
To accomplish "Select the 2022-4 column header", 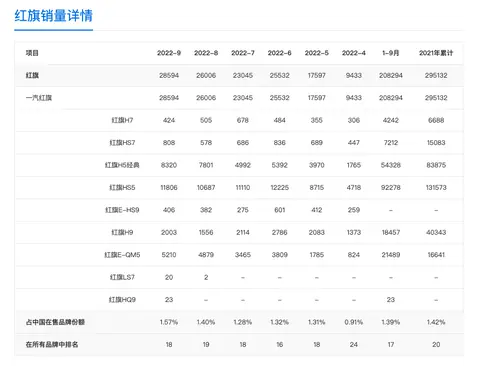I will click(x=354, y=53).
